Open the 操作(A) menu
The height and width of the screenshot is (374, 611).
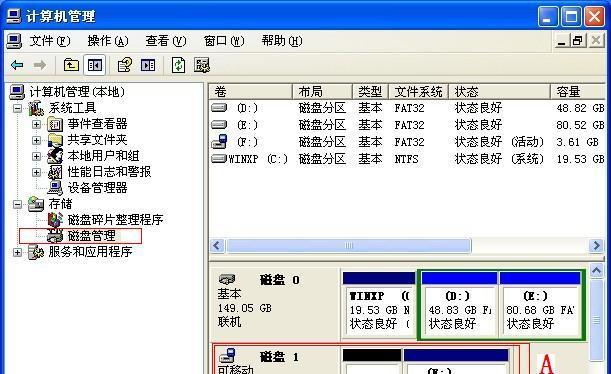click(x=108, y=41)
